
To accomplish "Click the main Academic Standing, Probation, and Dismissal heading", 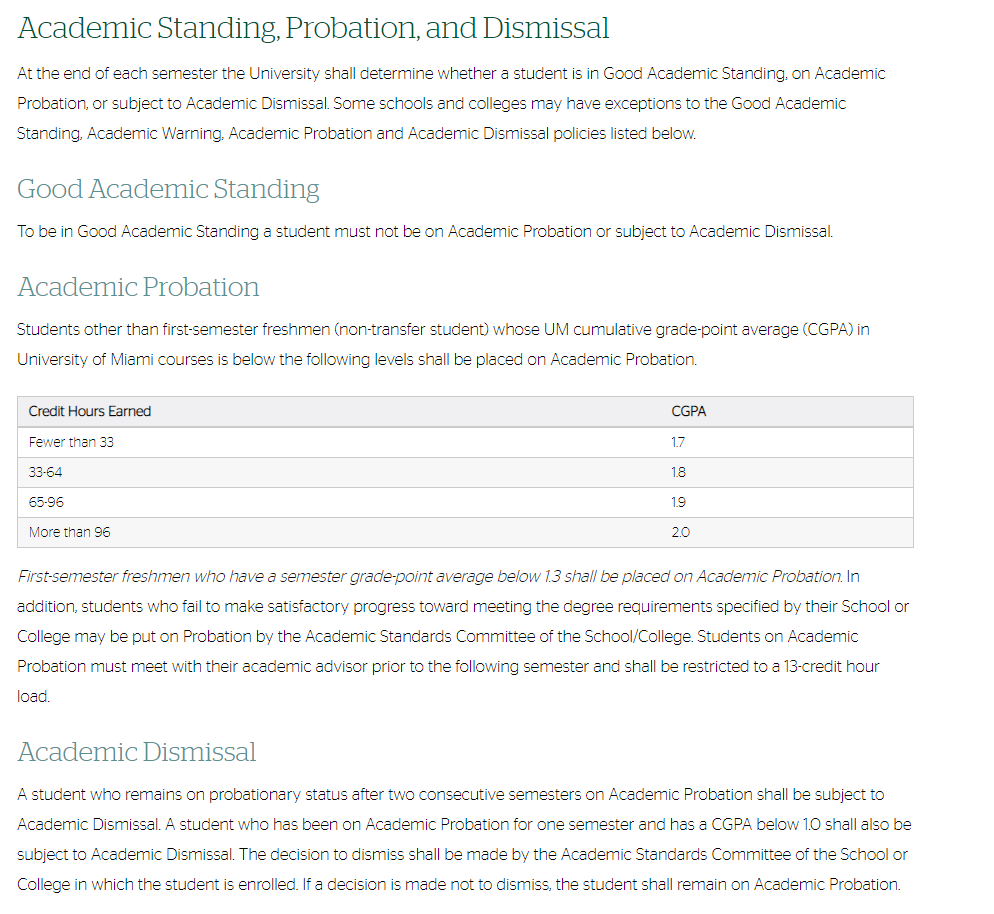I will 313,28.
